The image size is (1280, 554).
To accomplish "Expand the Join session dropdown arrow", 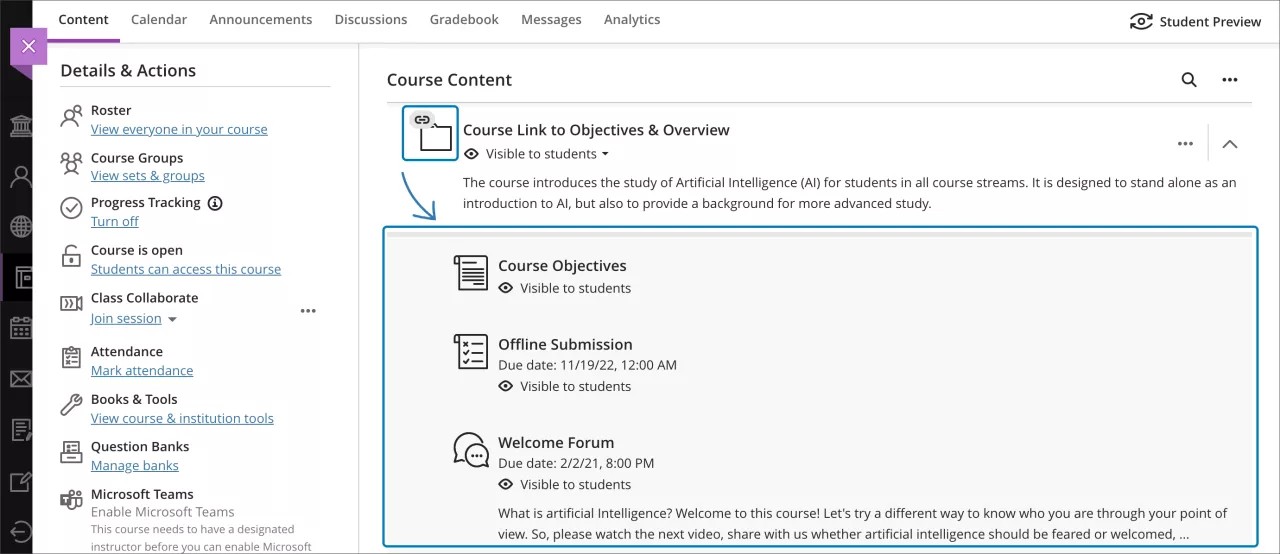I will point(172,319).
